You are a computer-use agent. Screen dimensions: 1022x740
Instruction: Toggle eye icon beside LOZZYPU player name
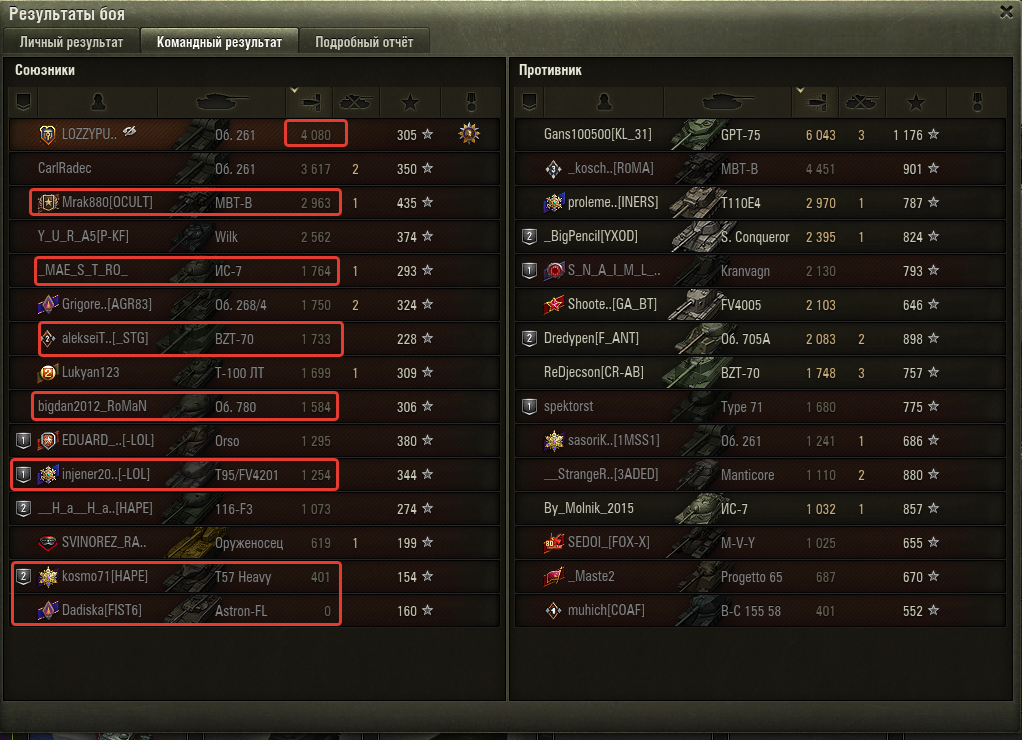[x=130, y=131]
